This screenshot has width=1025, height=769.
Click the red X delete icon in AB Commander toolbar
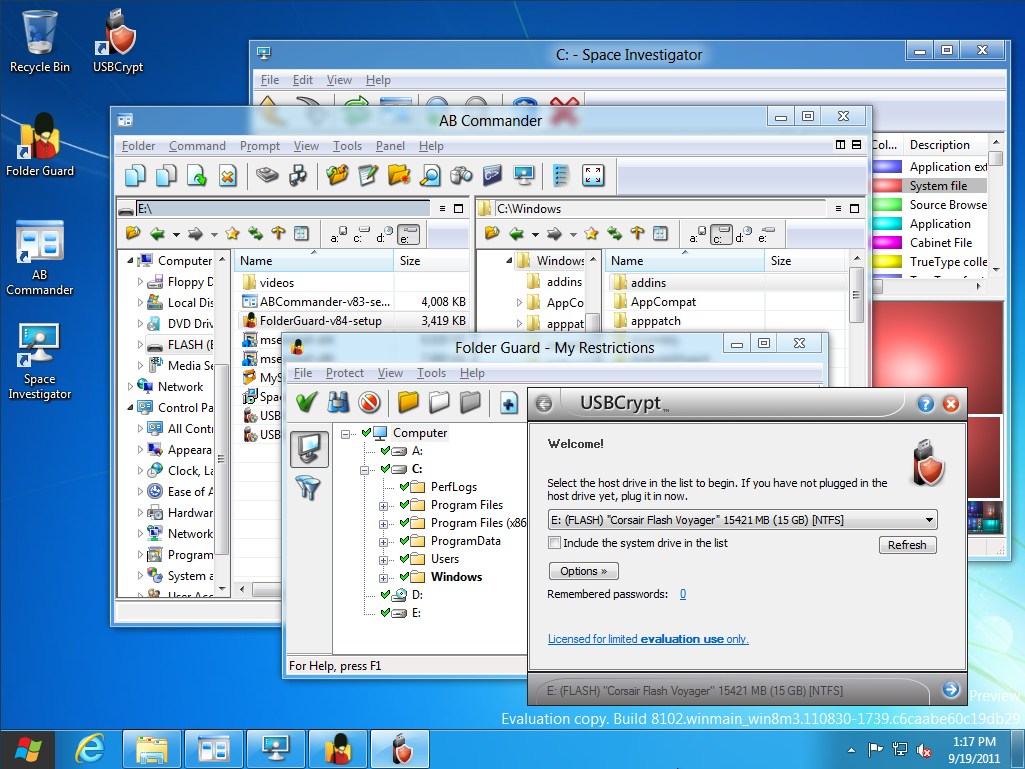point(226,176)
